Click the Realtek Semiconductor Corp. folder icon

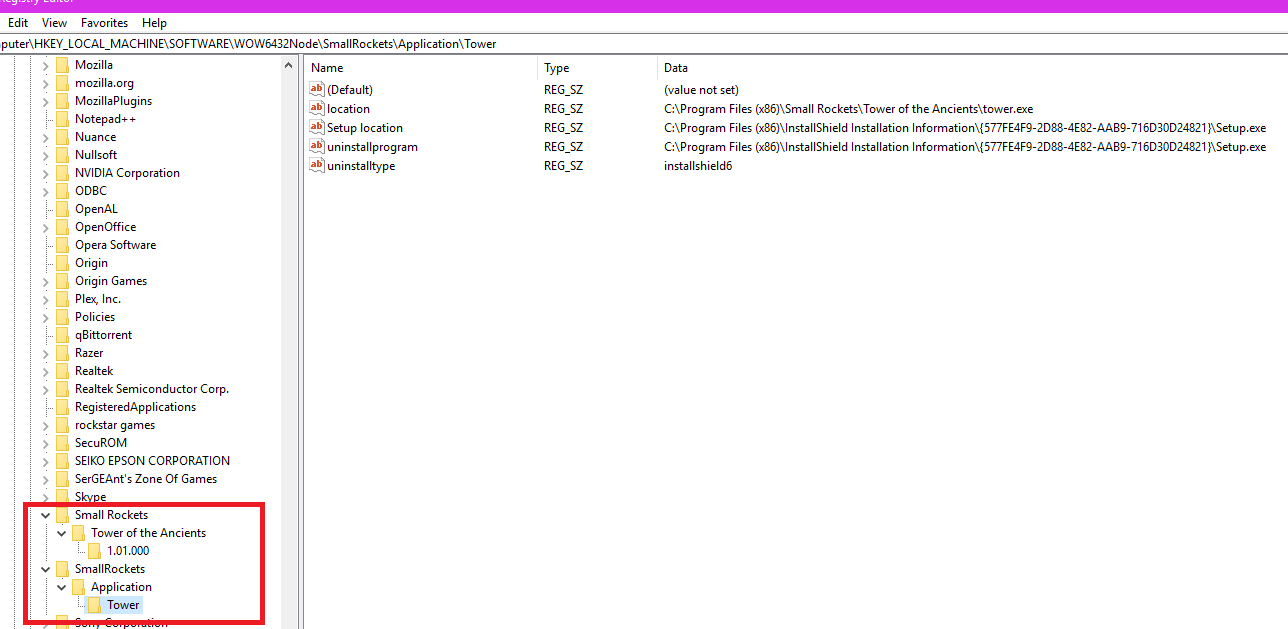click(62, 389)
